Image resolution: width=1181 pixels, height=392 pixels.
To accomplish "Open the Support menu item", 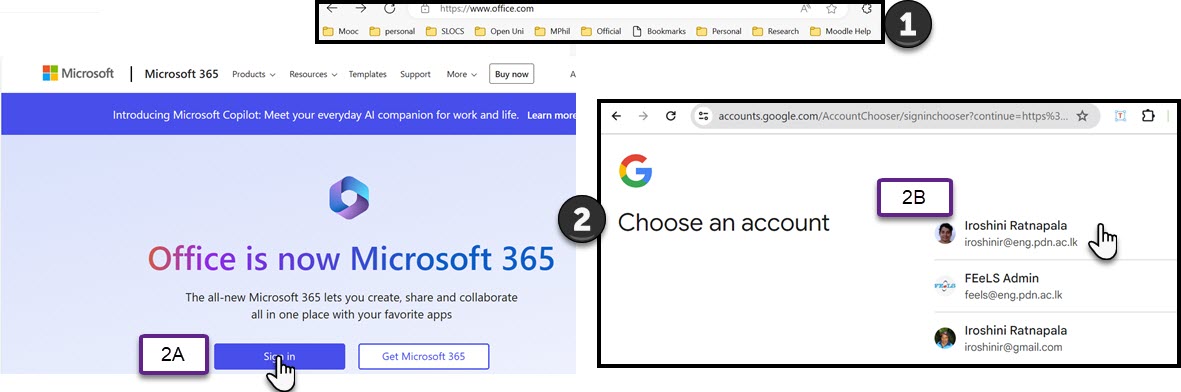I will (x=415, y=74).
